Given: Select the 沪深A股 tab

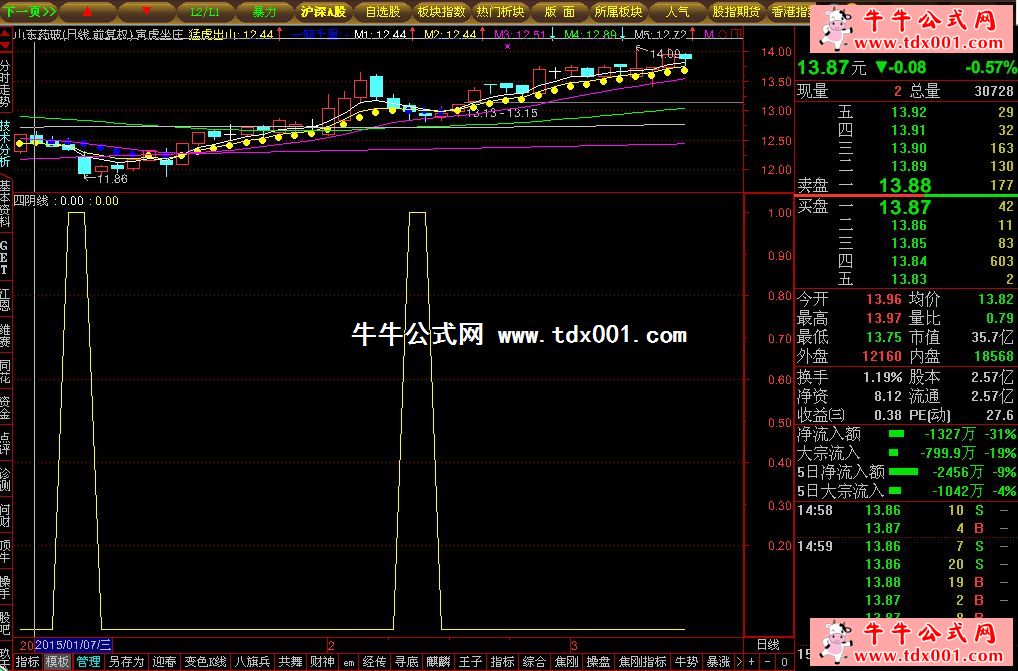Looking at the screenshot, I should 323,12.
